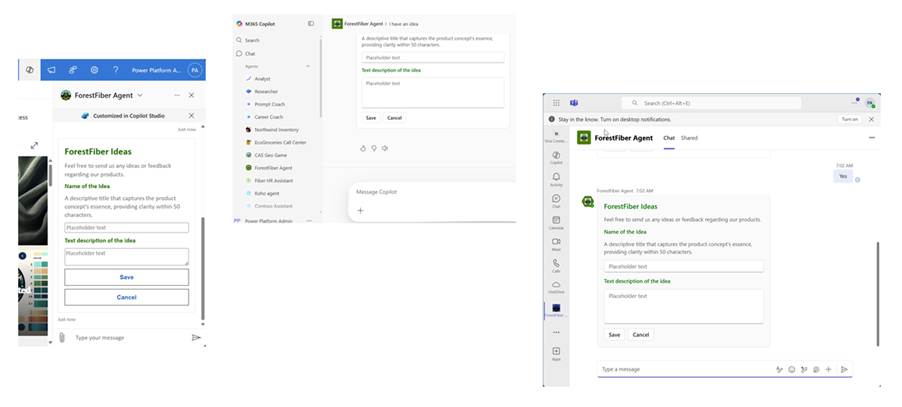Toggle the thumbs up on the Copilot response
Screen dimensions: 902x407
pyautogui.click(x=362, y=147)
